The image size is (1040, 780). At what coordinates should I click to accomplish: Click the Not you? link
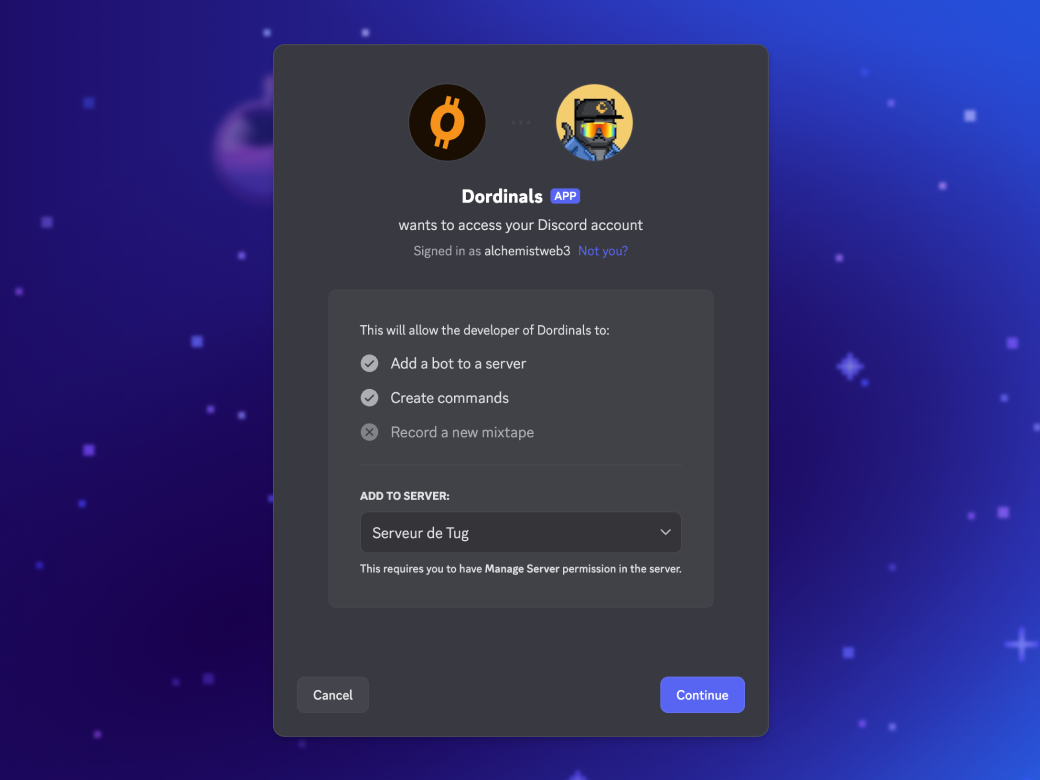pos(603,251)
